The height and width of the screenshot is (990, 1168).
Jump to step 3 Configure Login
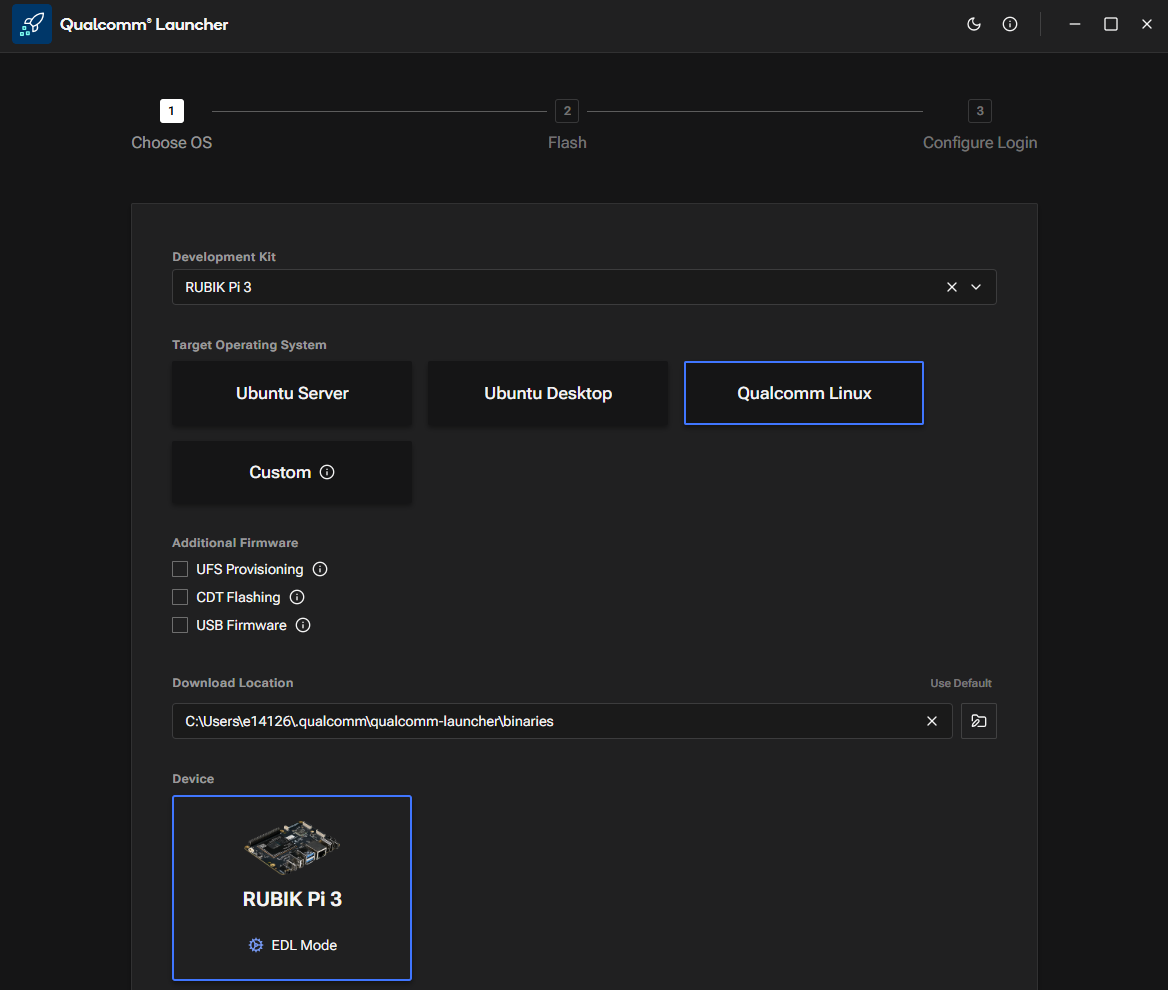(979, 111)
